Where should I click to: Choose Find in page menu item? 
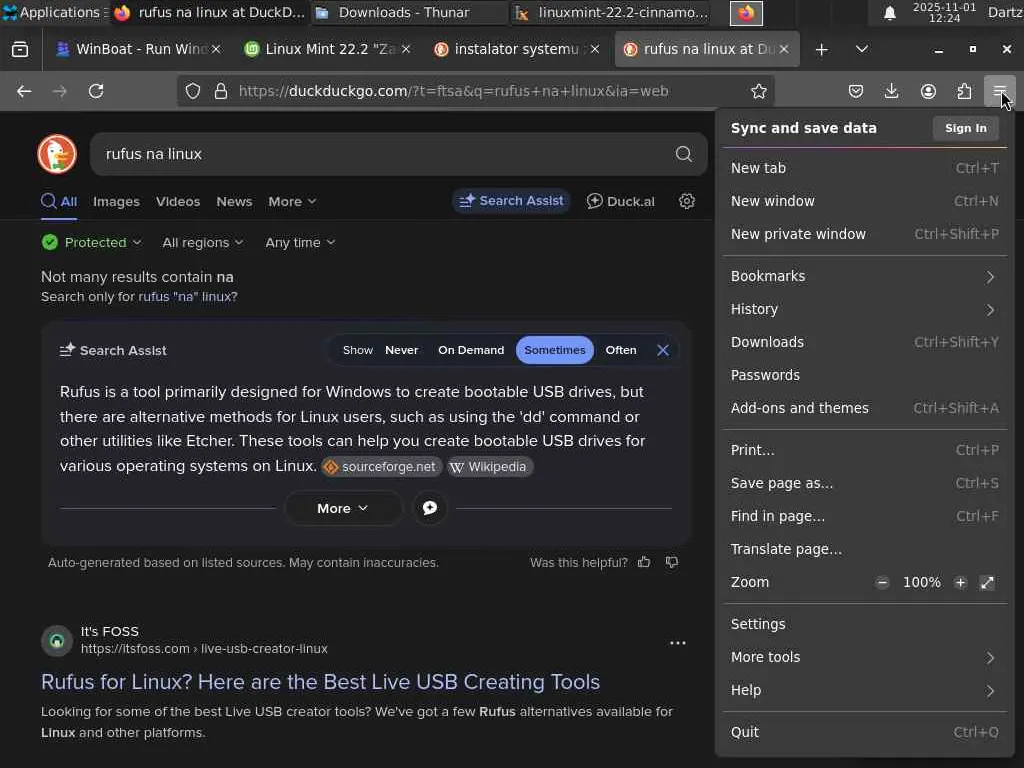point(864,516)
